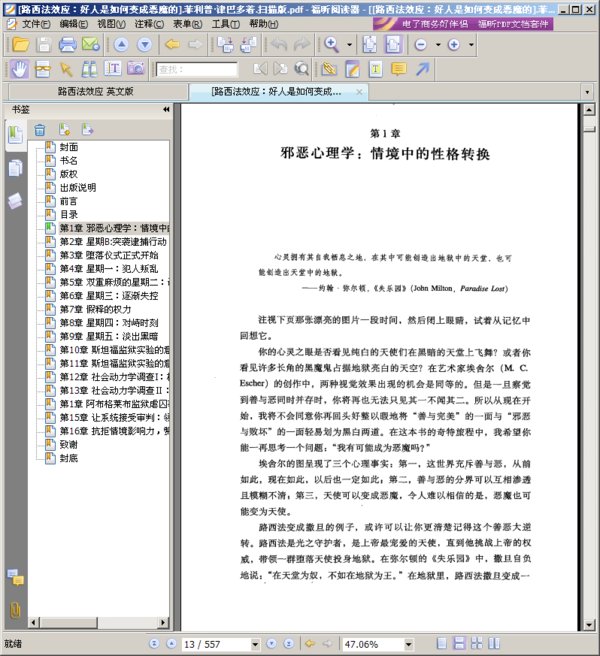Show the layers panel

(15, 201)
